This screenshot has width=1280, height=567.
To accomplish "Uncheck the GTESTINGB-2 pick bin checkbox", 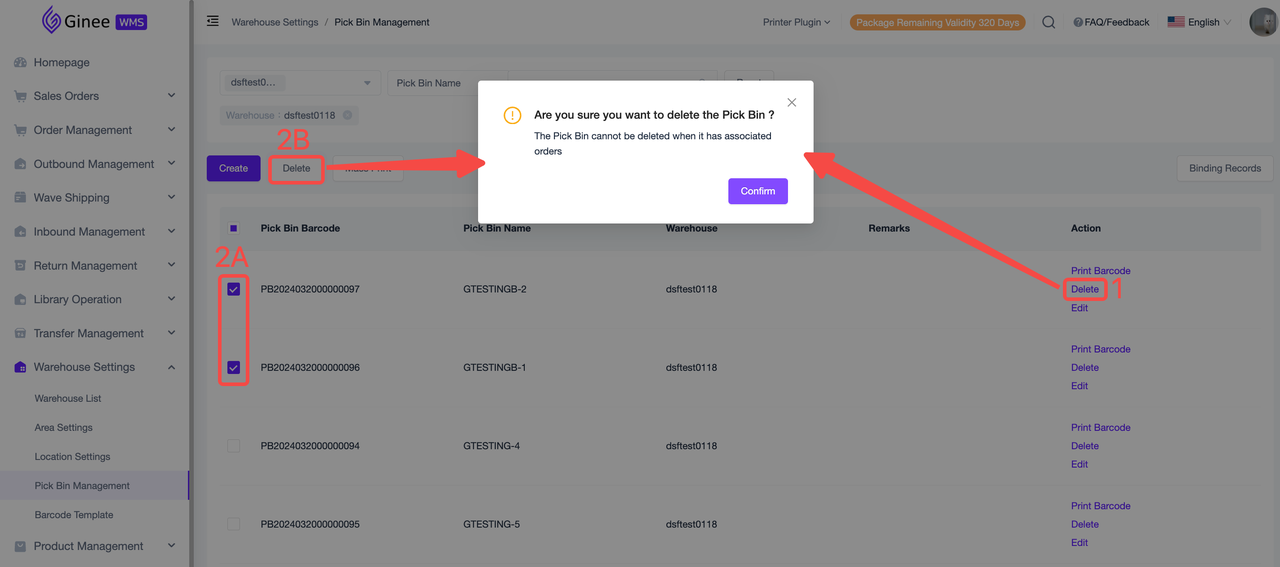I will click(x=234, y=289).
